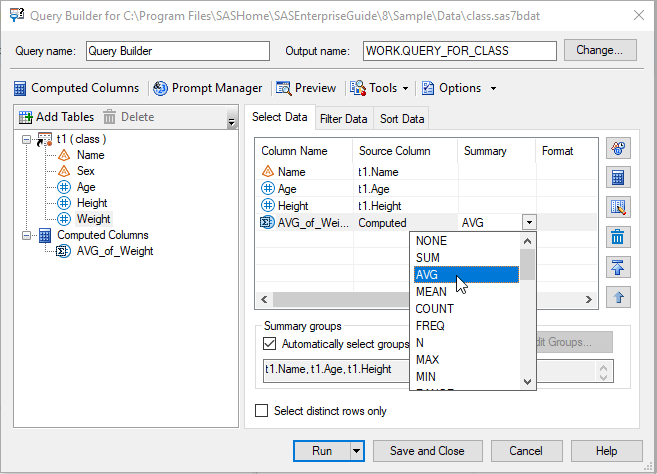657x474 pixels.
Task: Click Add Tables icon button
Action: tap(27, 117)
